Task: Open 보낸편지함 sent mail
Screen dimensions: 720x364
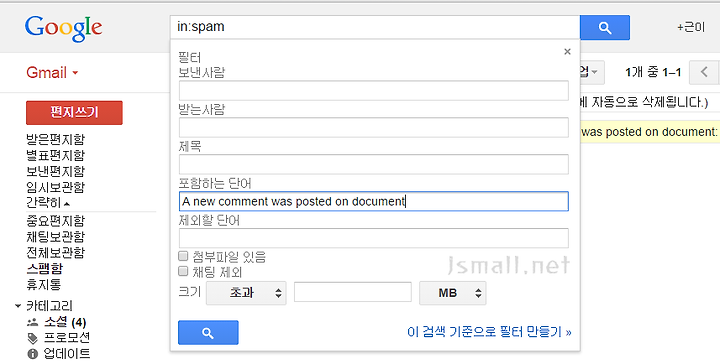Action: 56,171
